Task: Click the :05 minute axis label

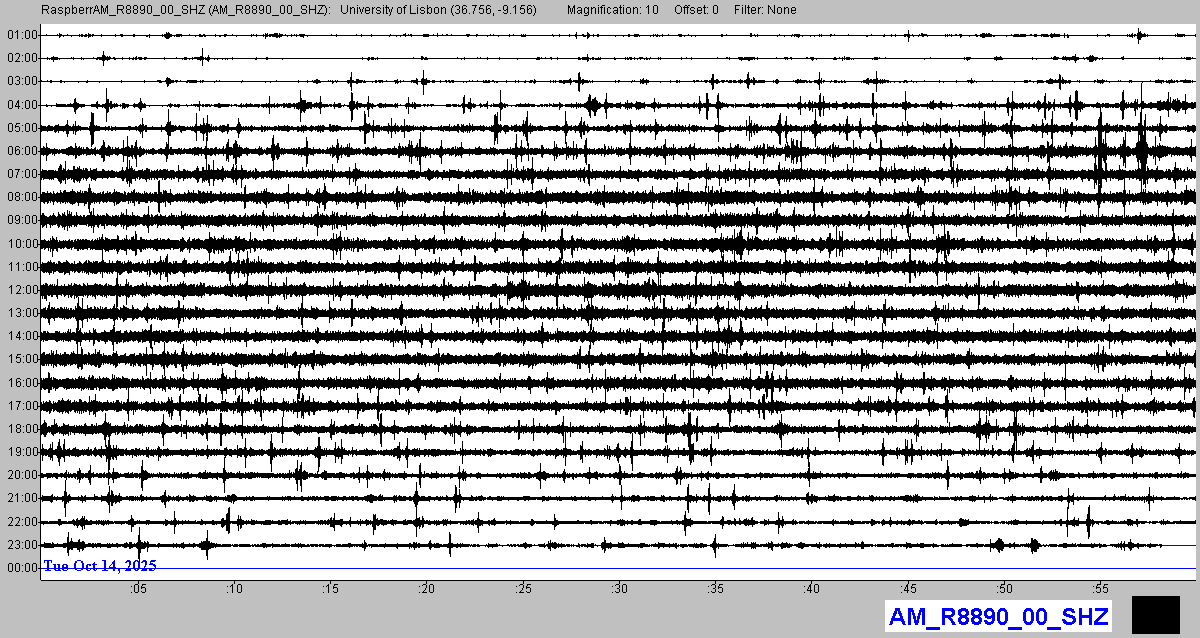Action: tap(138, 588)
